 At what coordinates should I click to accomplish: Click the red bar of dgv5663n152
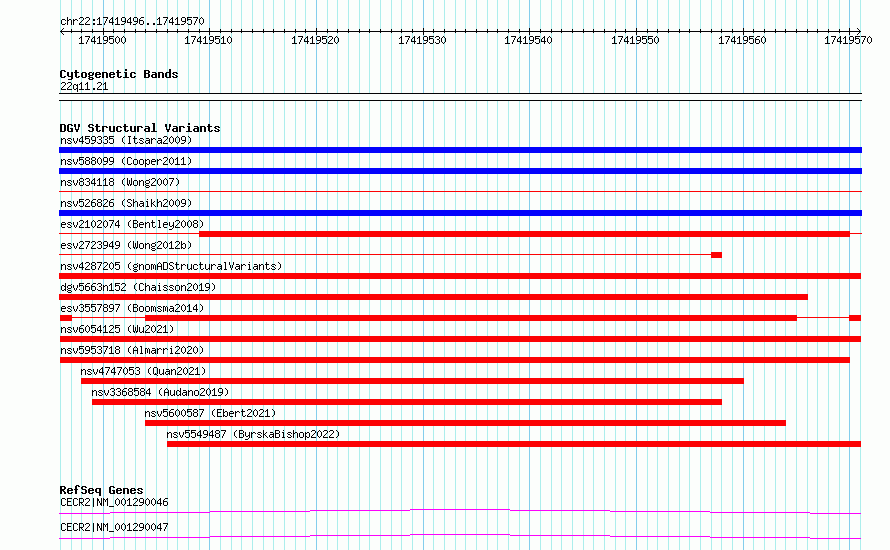click(x=434, y=297)
